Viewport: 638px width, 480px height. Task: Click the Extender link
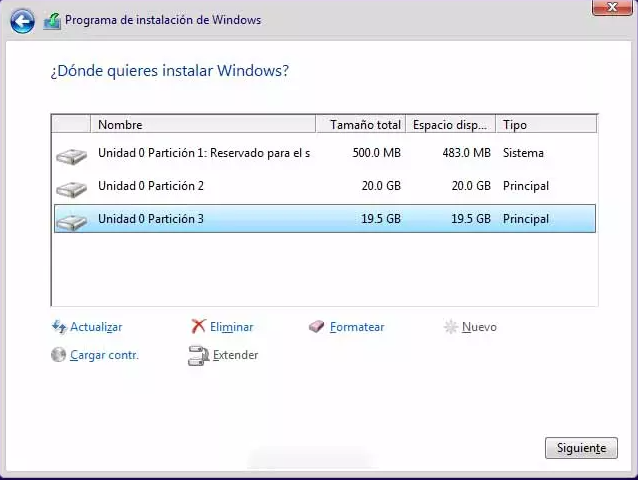point(236,355)
